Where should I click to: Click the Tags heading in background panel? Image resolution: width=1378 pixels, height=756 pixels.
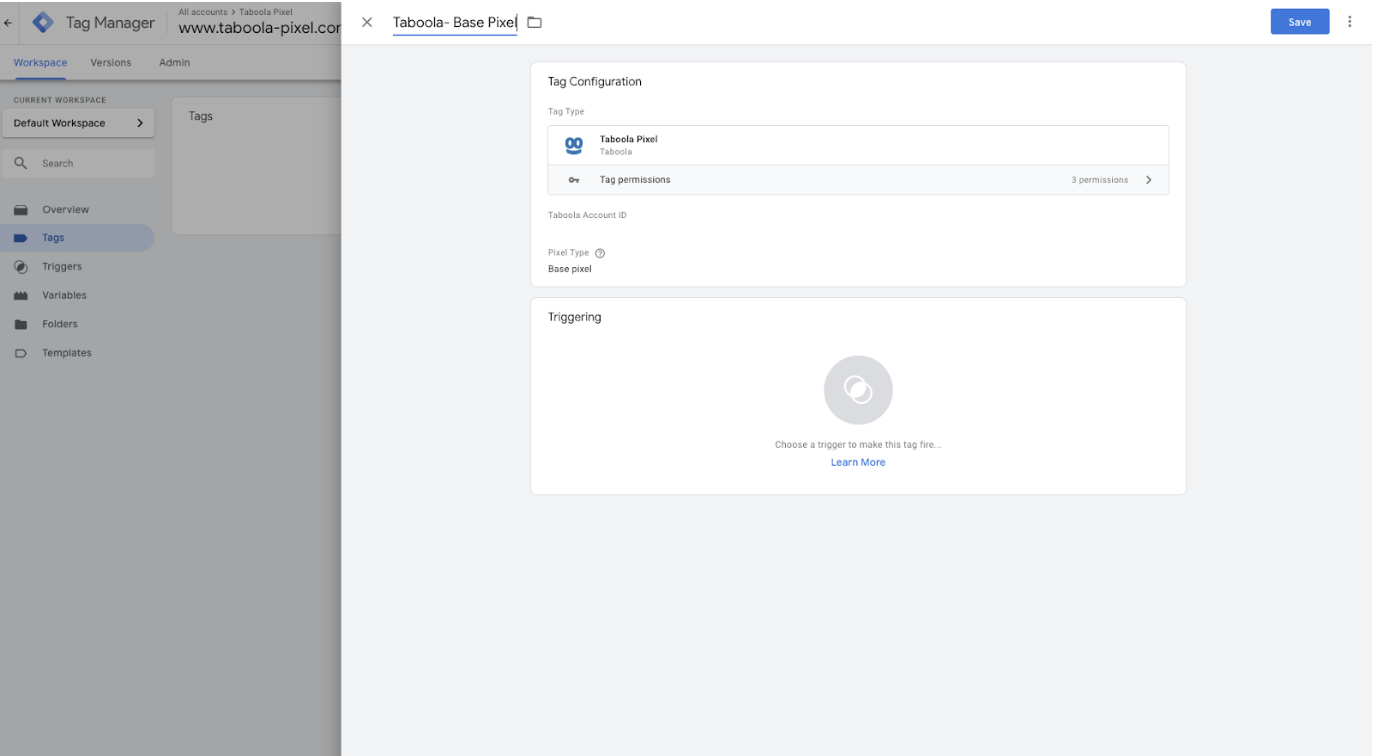(x=201, y=116)
